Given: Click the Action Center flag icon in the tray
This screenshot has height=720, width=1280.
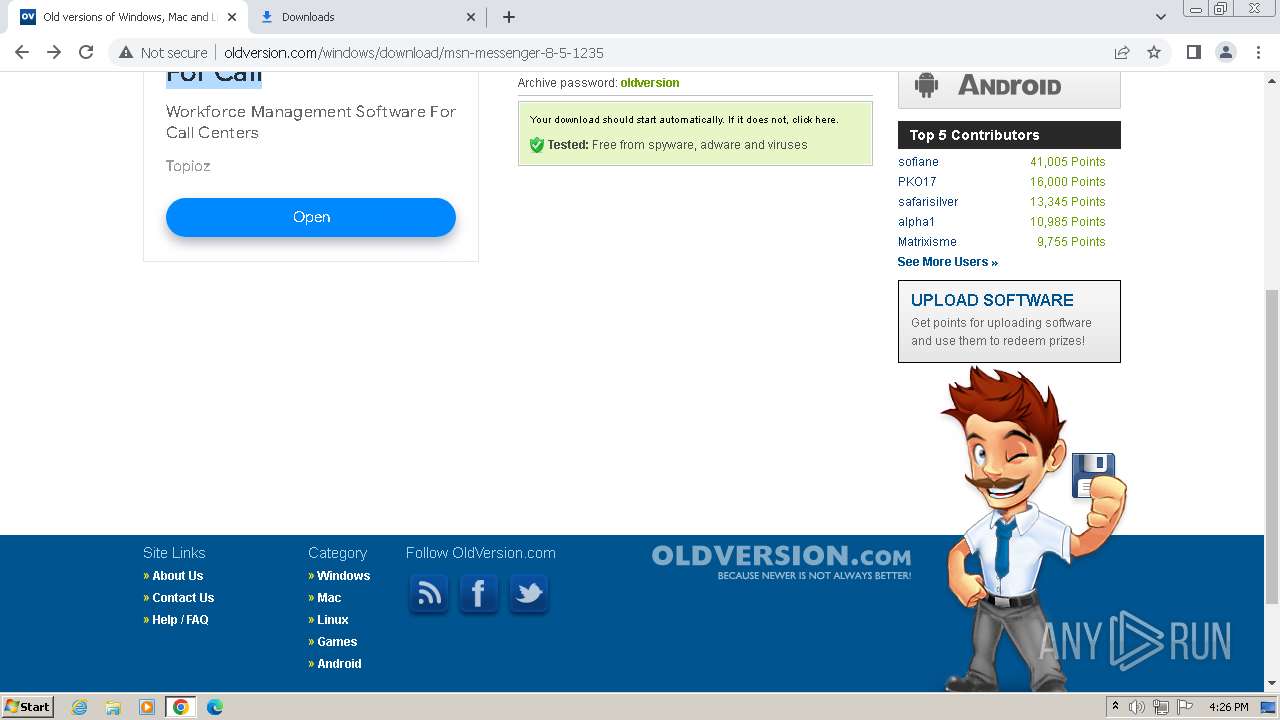Looking at the screenshot, I should tap(1185, 707).
